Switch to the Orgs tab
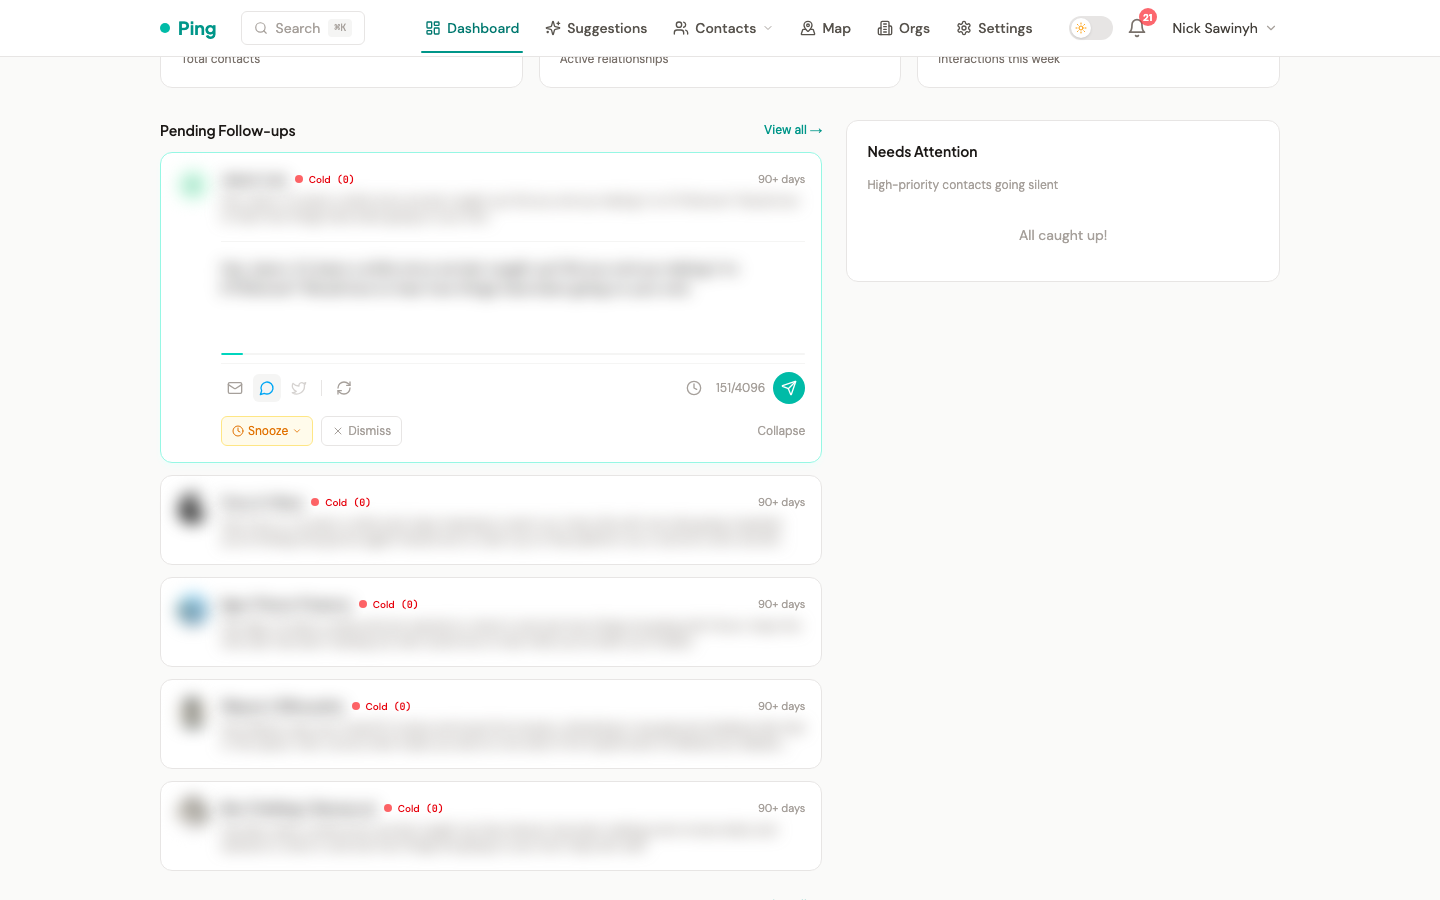Screen dimensions: 1440x900 coord(904,28)
